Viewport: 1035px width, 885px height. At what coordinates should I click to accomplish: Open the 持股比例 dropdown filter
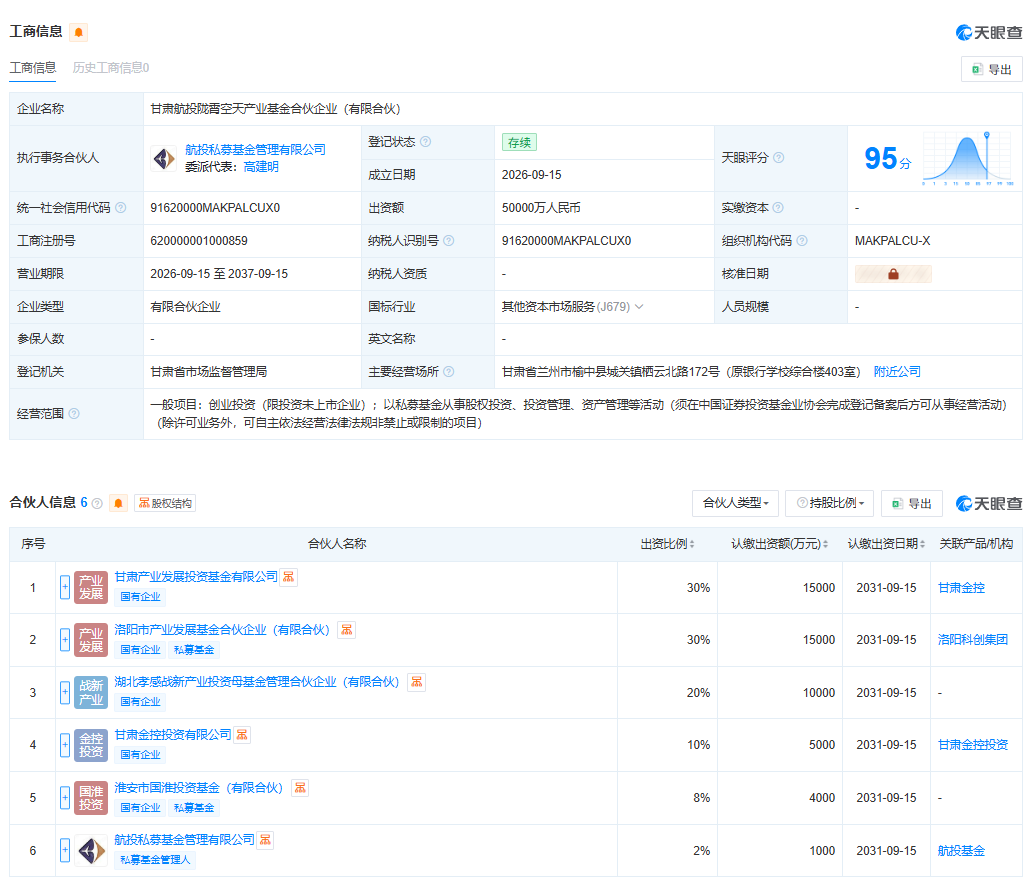tap(830, 504)
